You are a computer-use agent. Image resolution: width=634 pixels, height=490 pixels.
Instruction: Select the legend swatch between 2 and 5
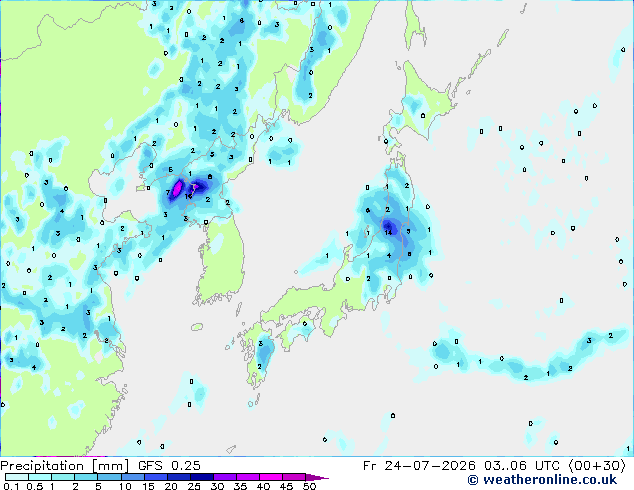click(86, 477)
